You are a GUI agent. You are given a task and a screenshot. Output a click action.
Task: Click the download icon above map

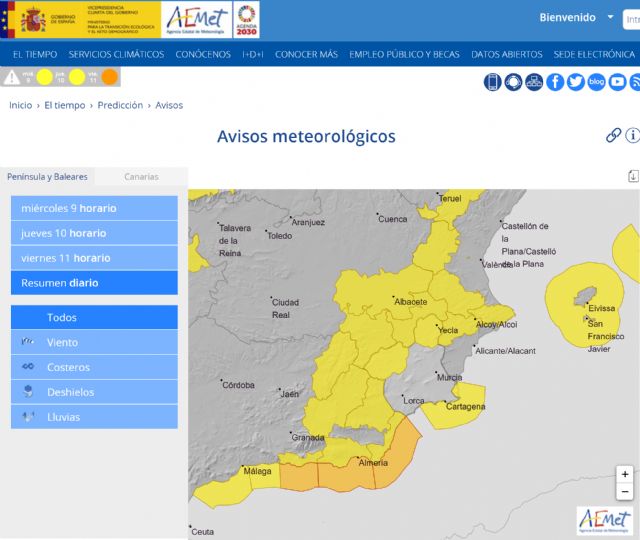(x=633, y=176)
